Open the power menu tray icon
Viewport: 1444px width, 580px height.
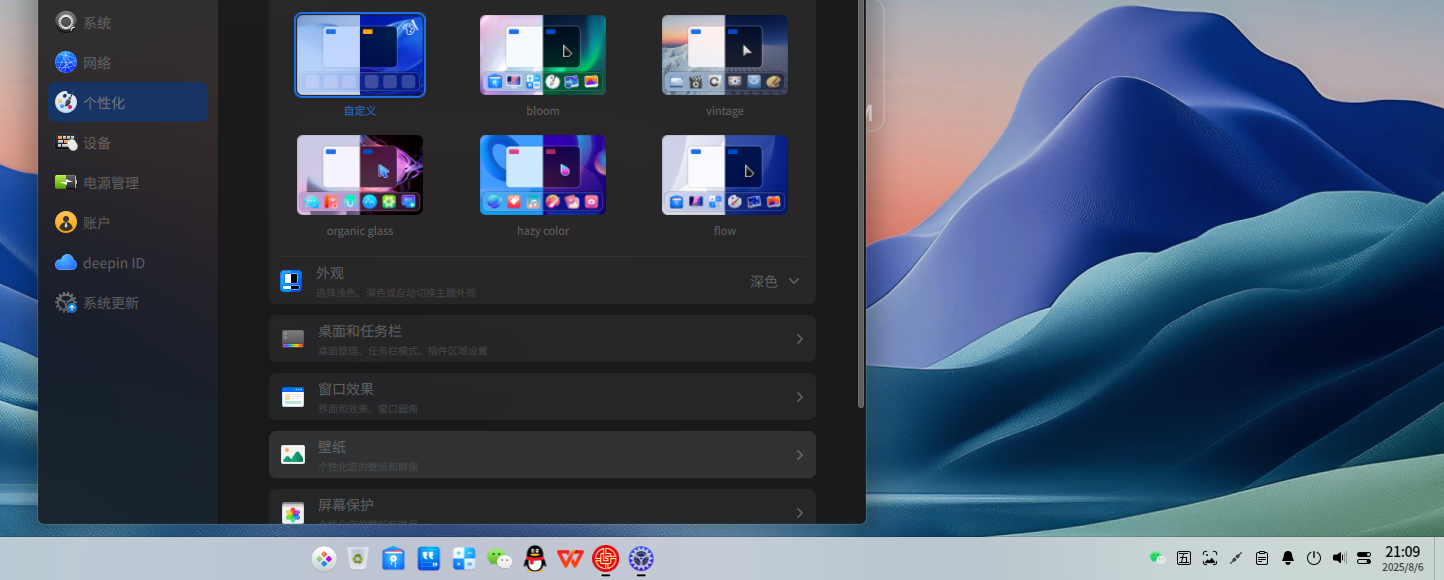pyautogui.click(x=1314, y=558)
